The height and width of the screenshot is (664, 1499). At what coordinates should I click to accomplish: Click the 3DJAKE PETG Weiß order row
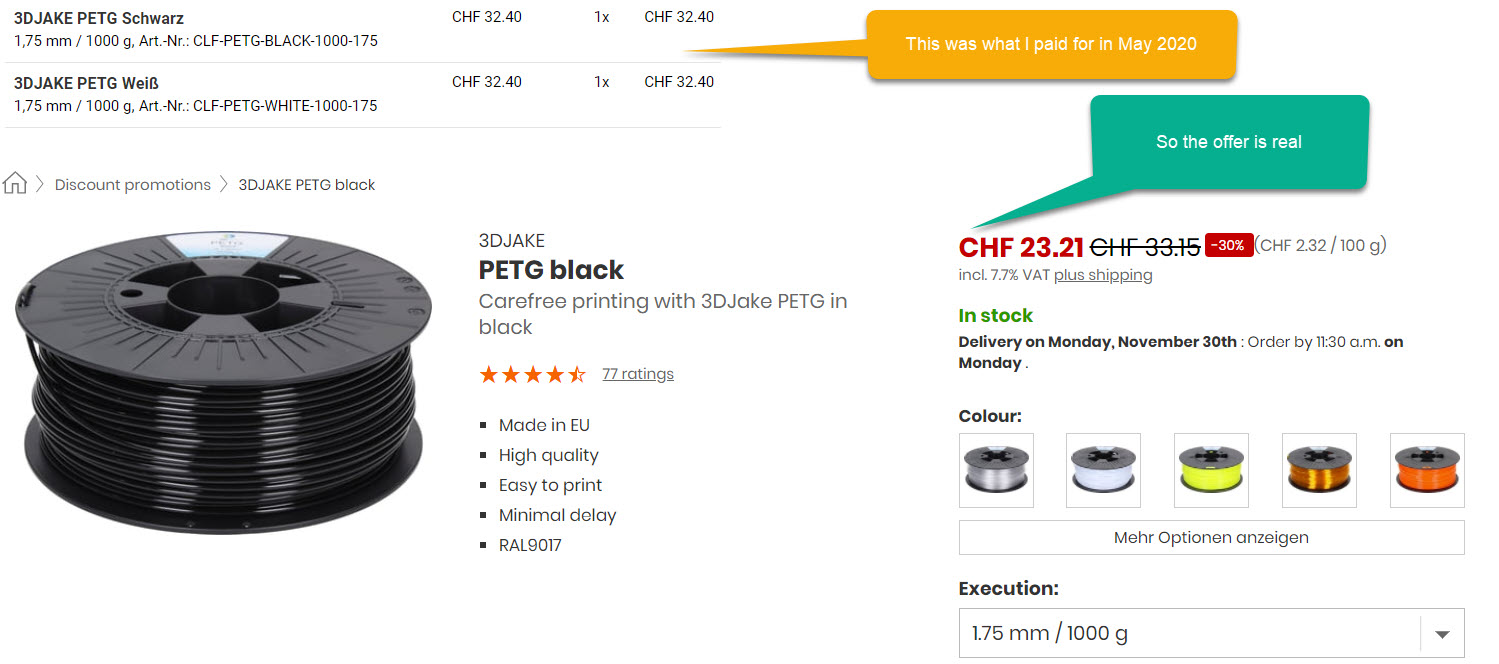pos(86,83)
